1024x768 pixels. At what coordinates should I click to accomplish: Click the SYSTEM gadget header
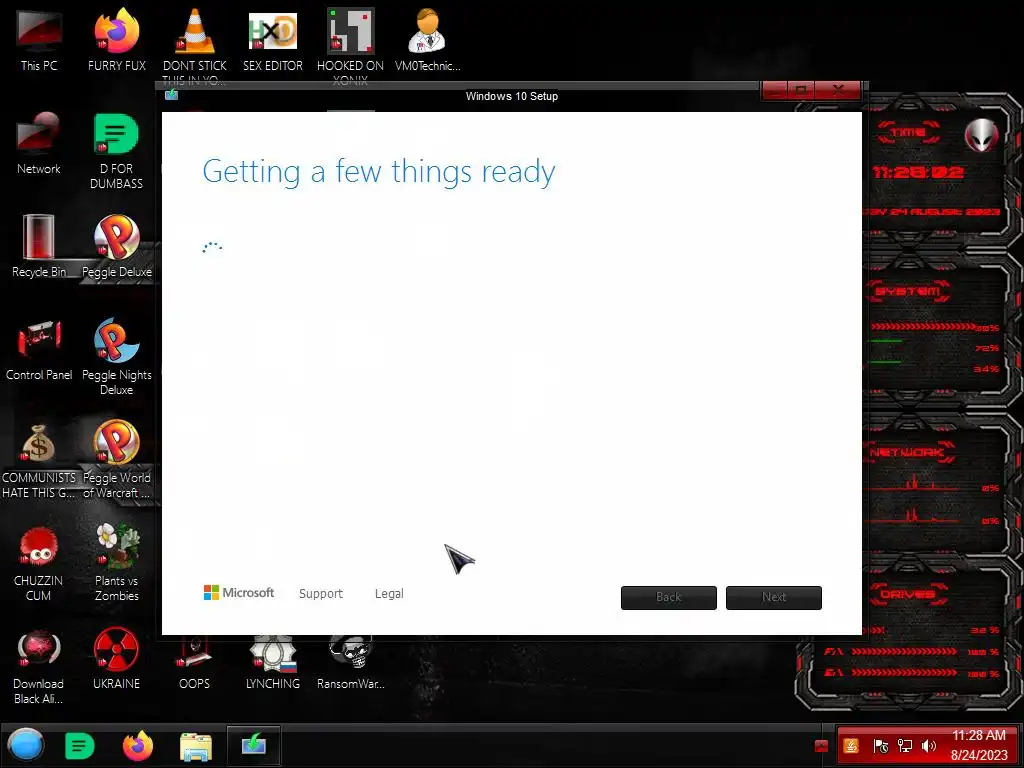coord(908,291)
